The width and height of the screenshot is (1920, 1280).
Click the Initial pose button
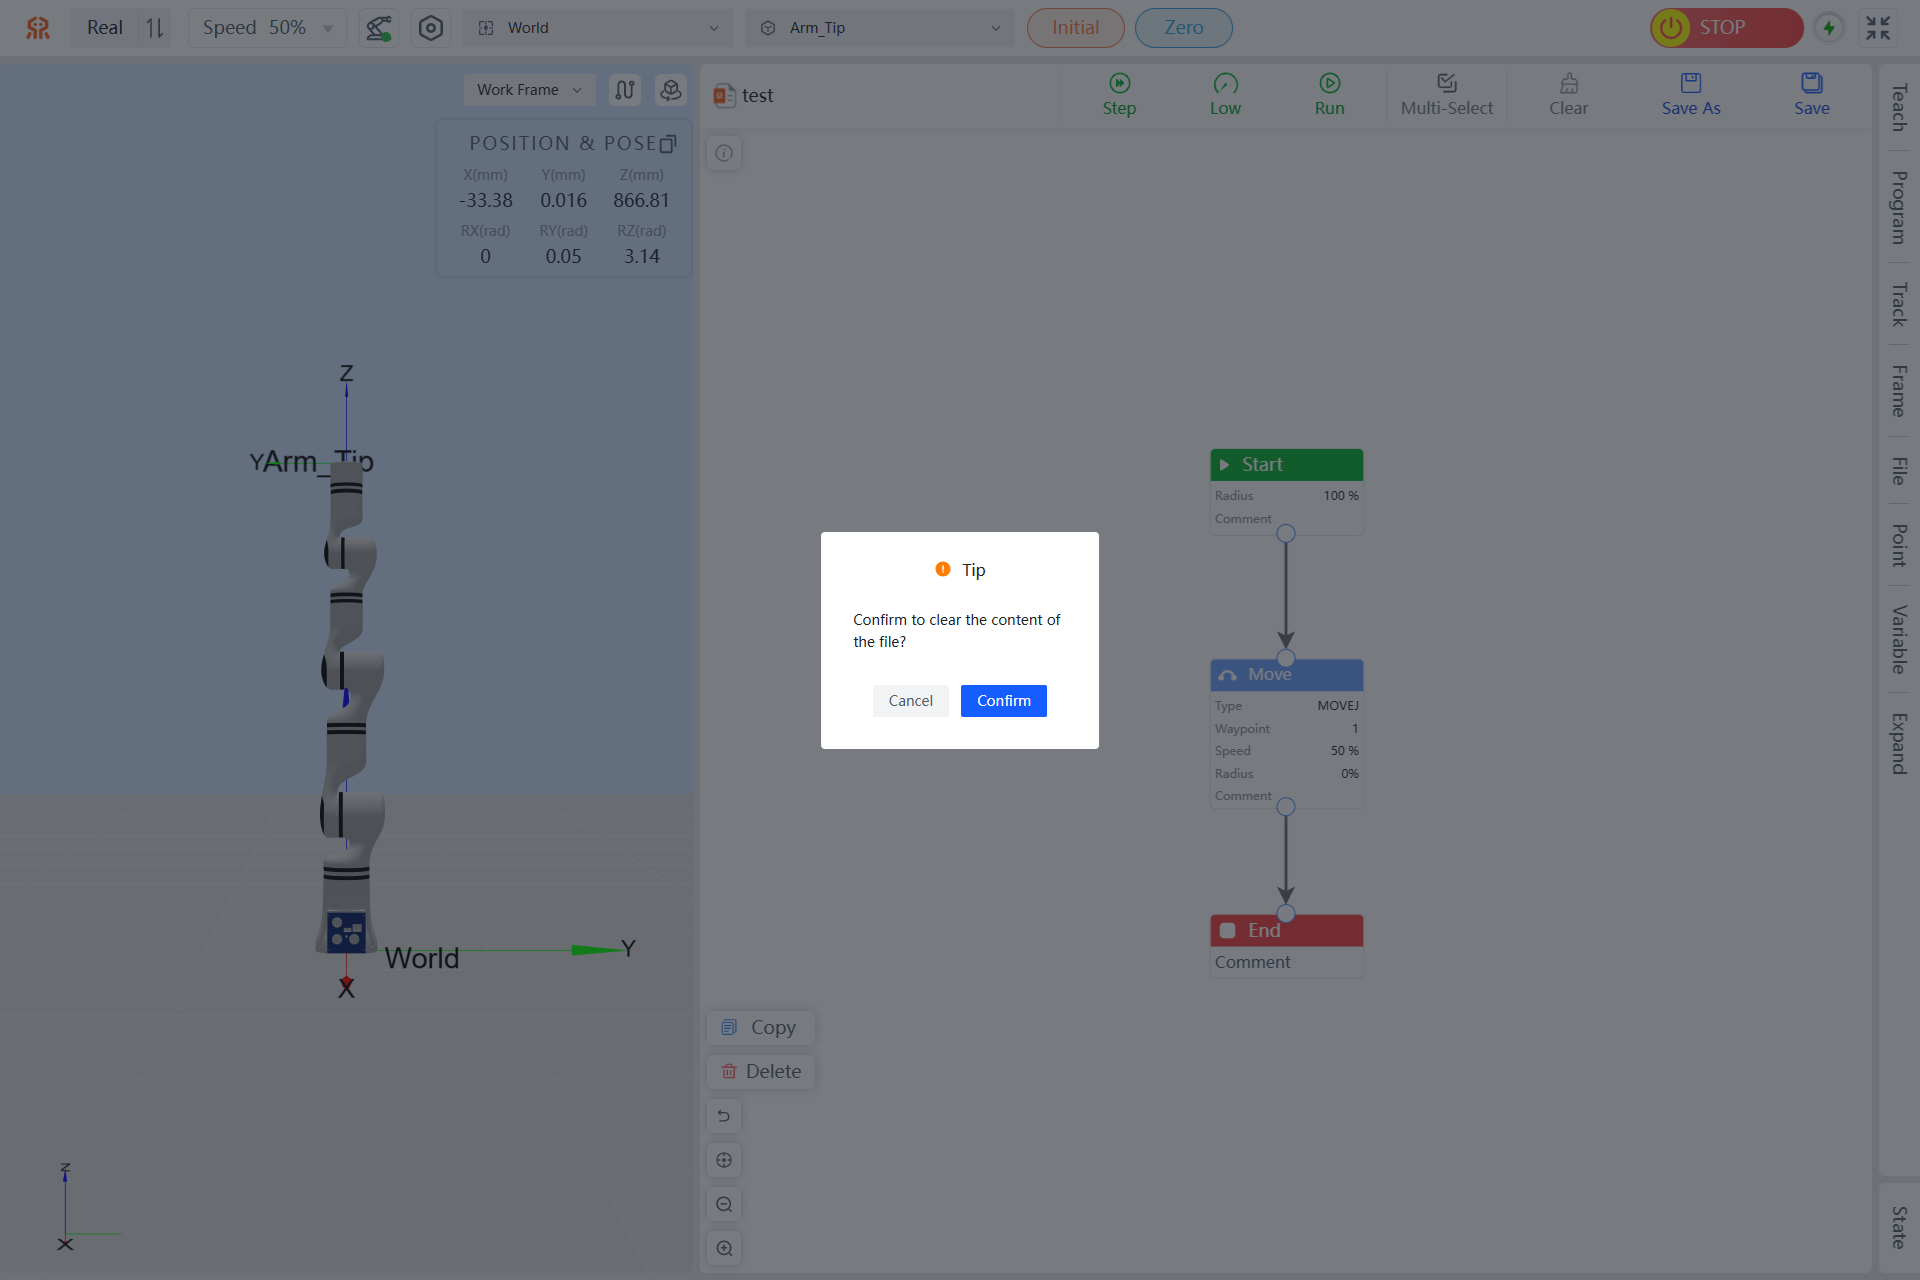pyautogui.click(x=1075, y=28)
